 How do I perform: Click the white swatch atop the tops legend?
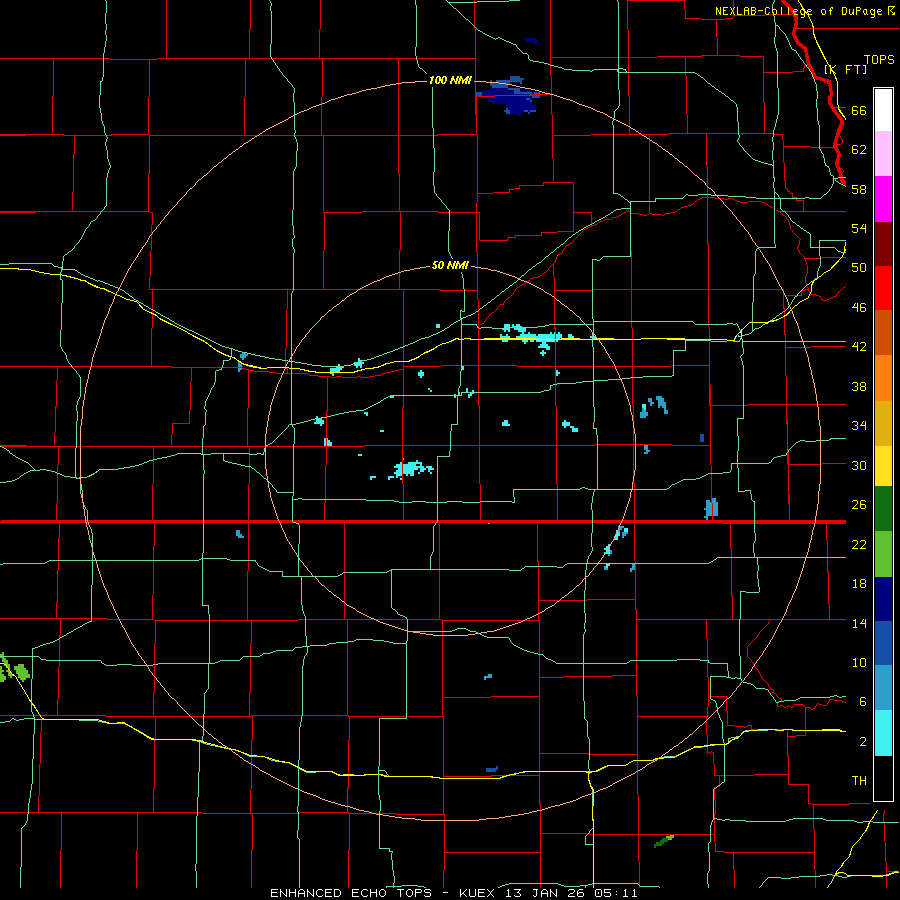(x=883, y=110)
